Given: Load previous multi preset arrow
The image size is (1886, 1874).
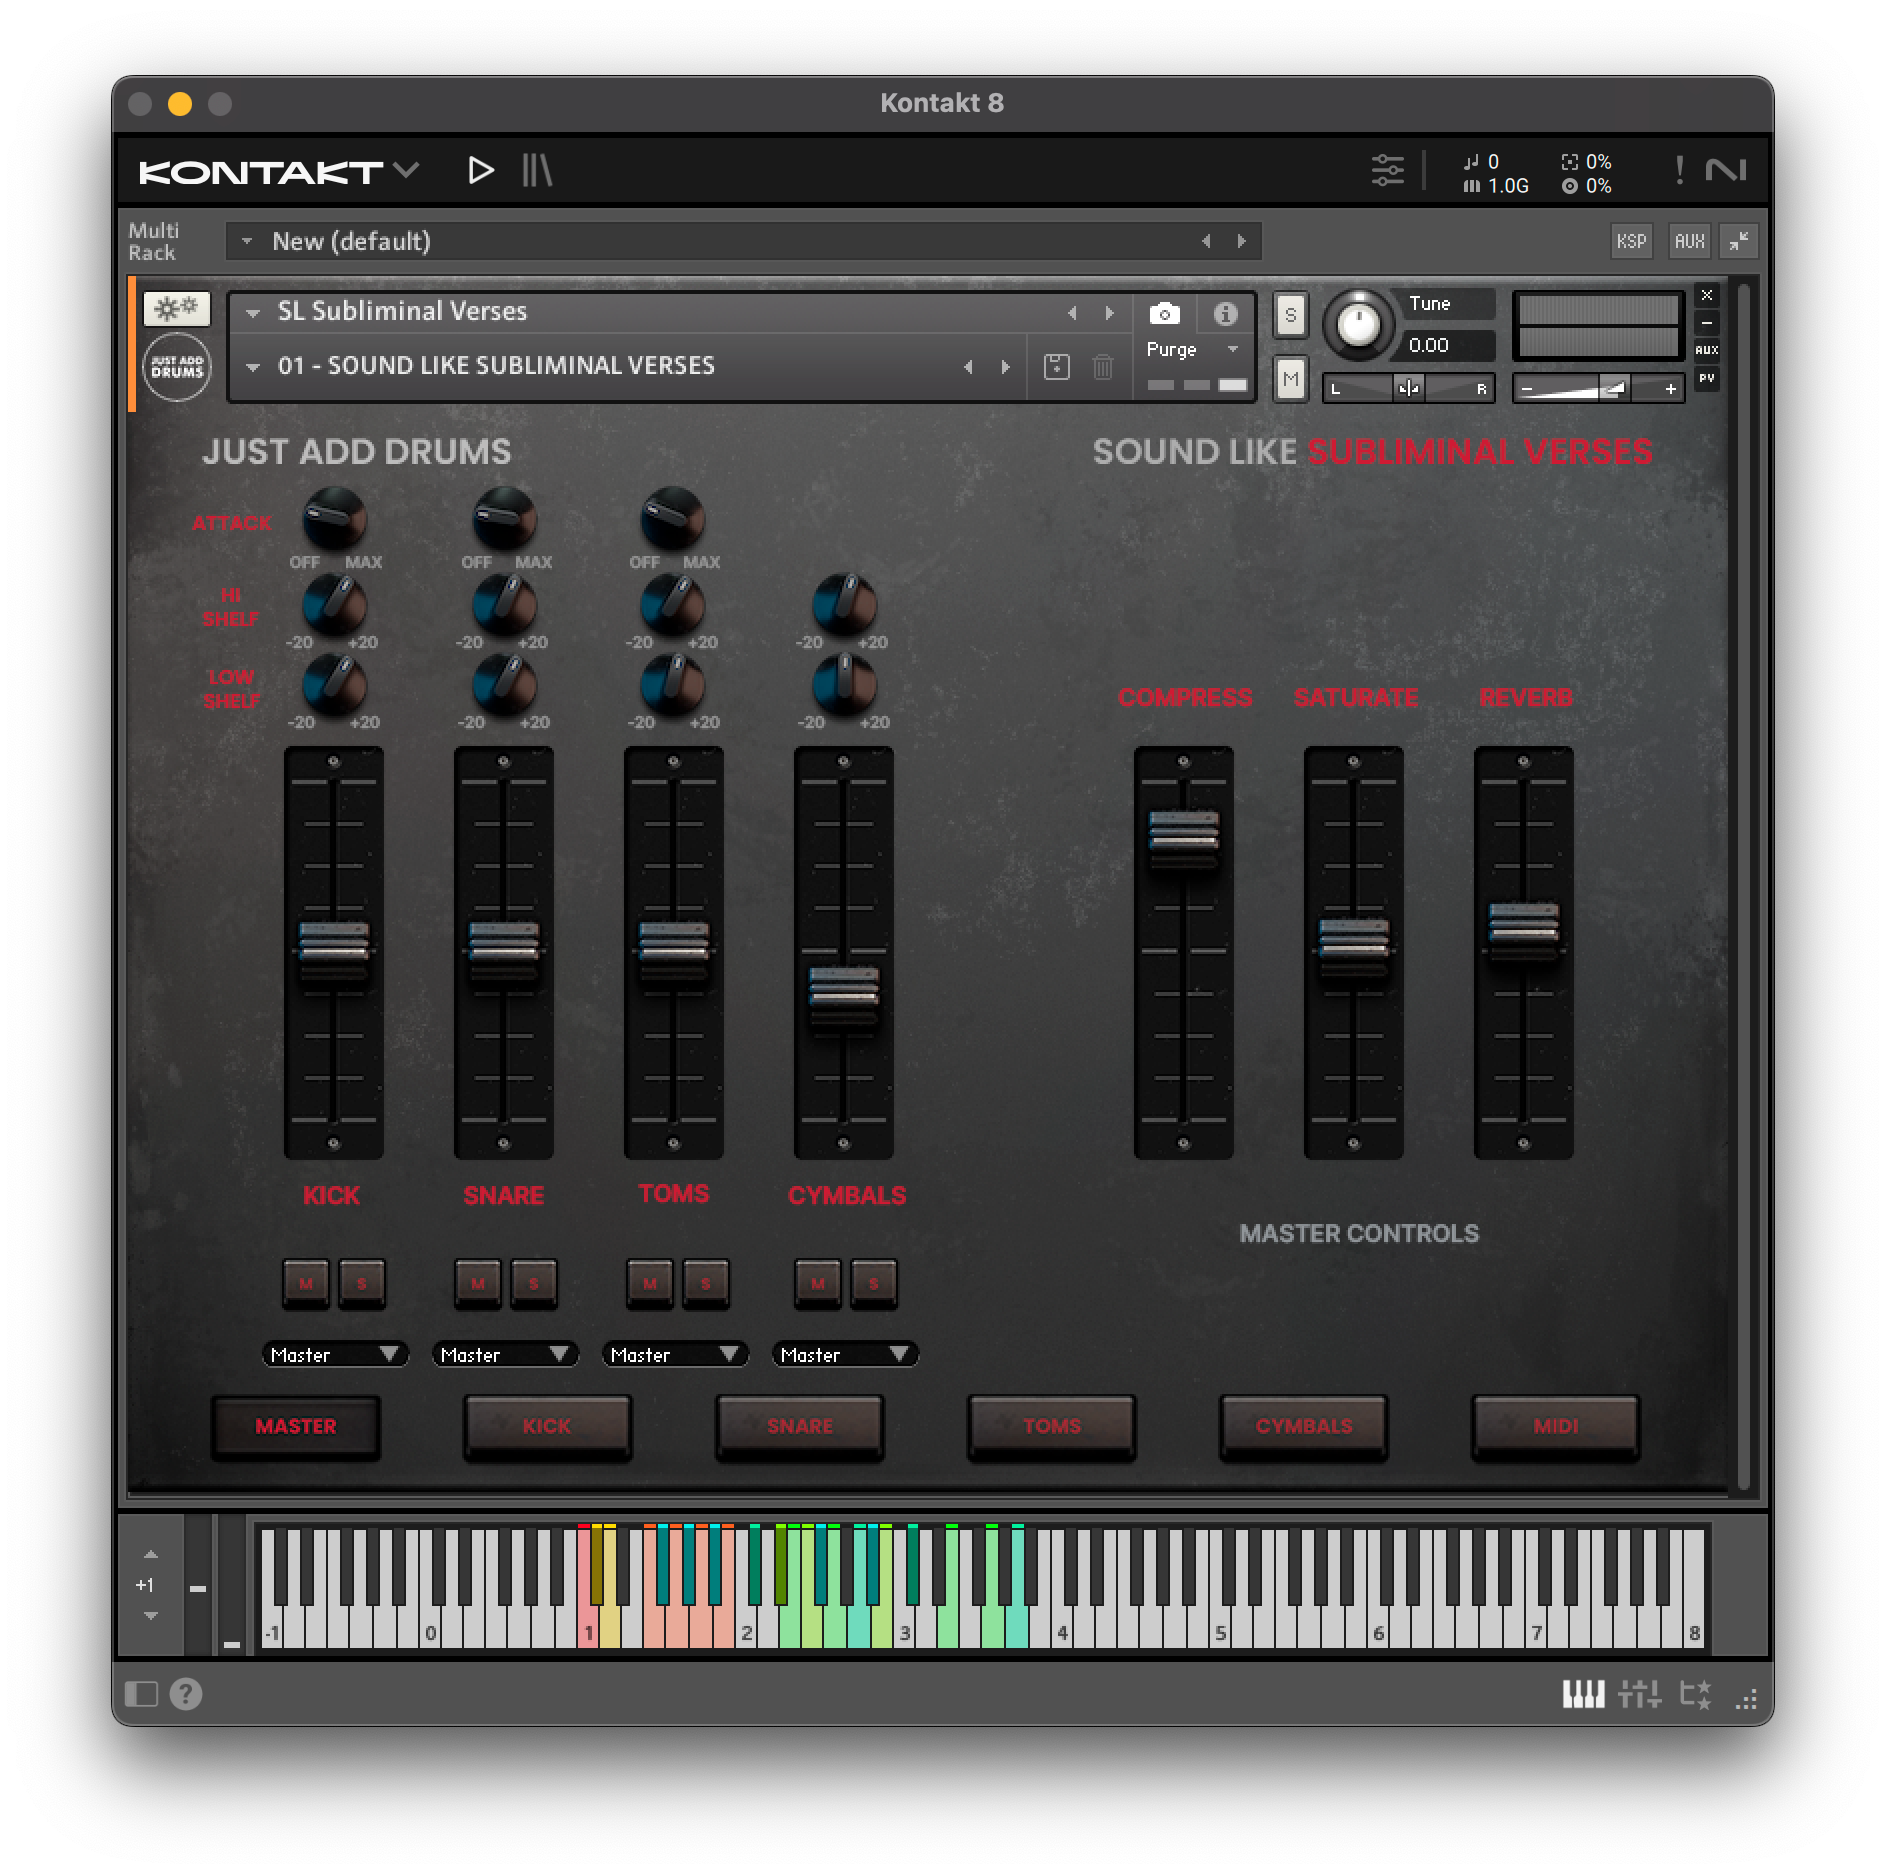Looking at the screenshot, I should coord(1206,241).
